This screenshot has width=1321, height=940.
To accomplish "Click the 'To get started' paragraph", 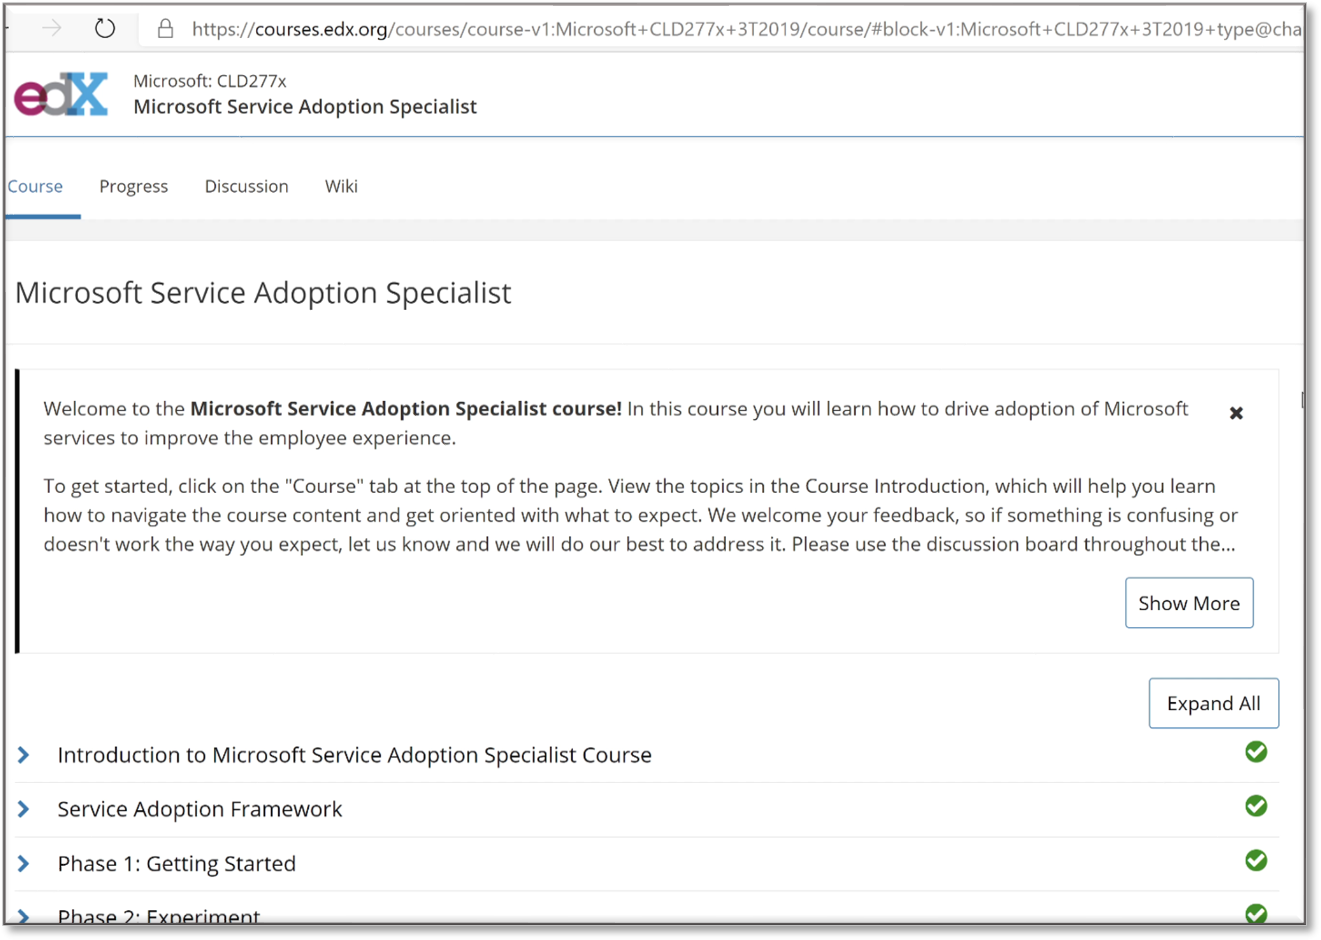I will [x=640, y=515].
